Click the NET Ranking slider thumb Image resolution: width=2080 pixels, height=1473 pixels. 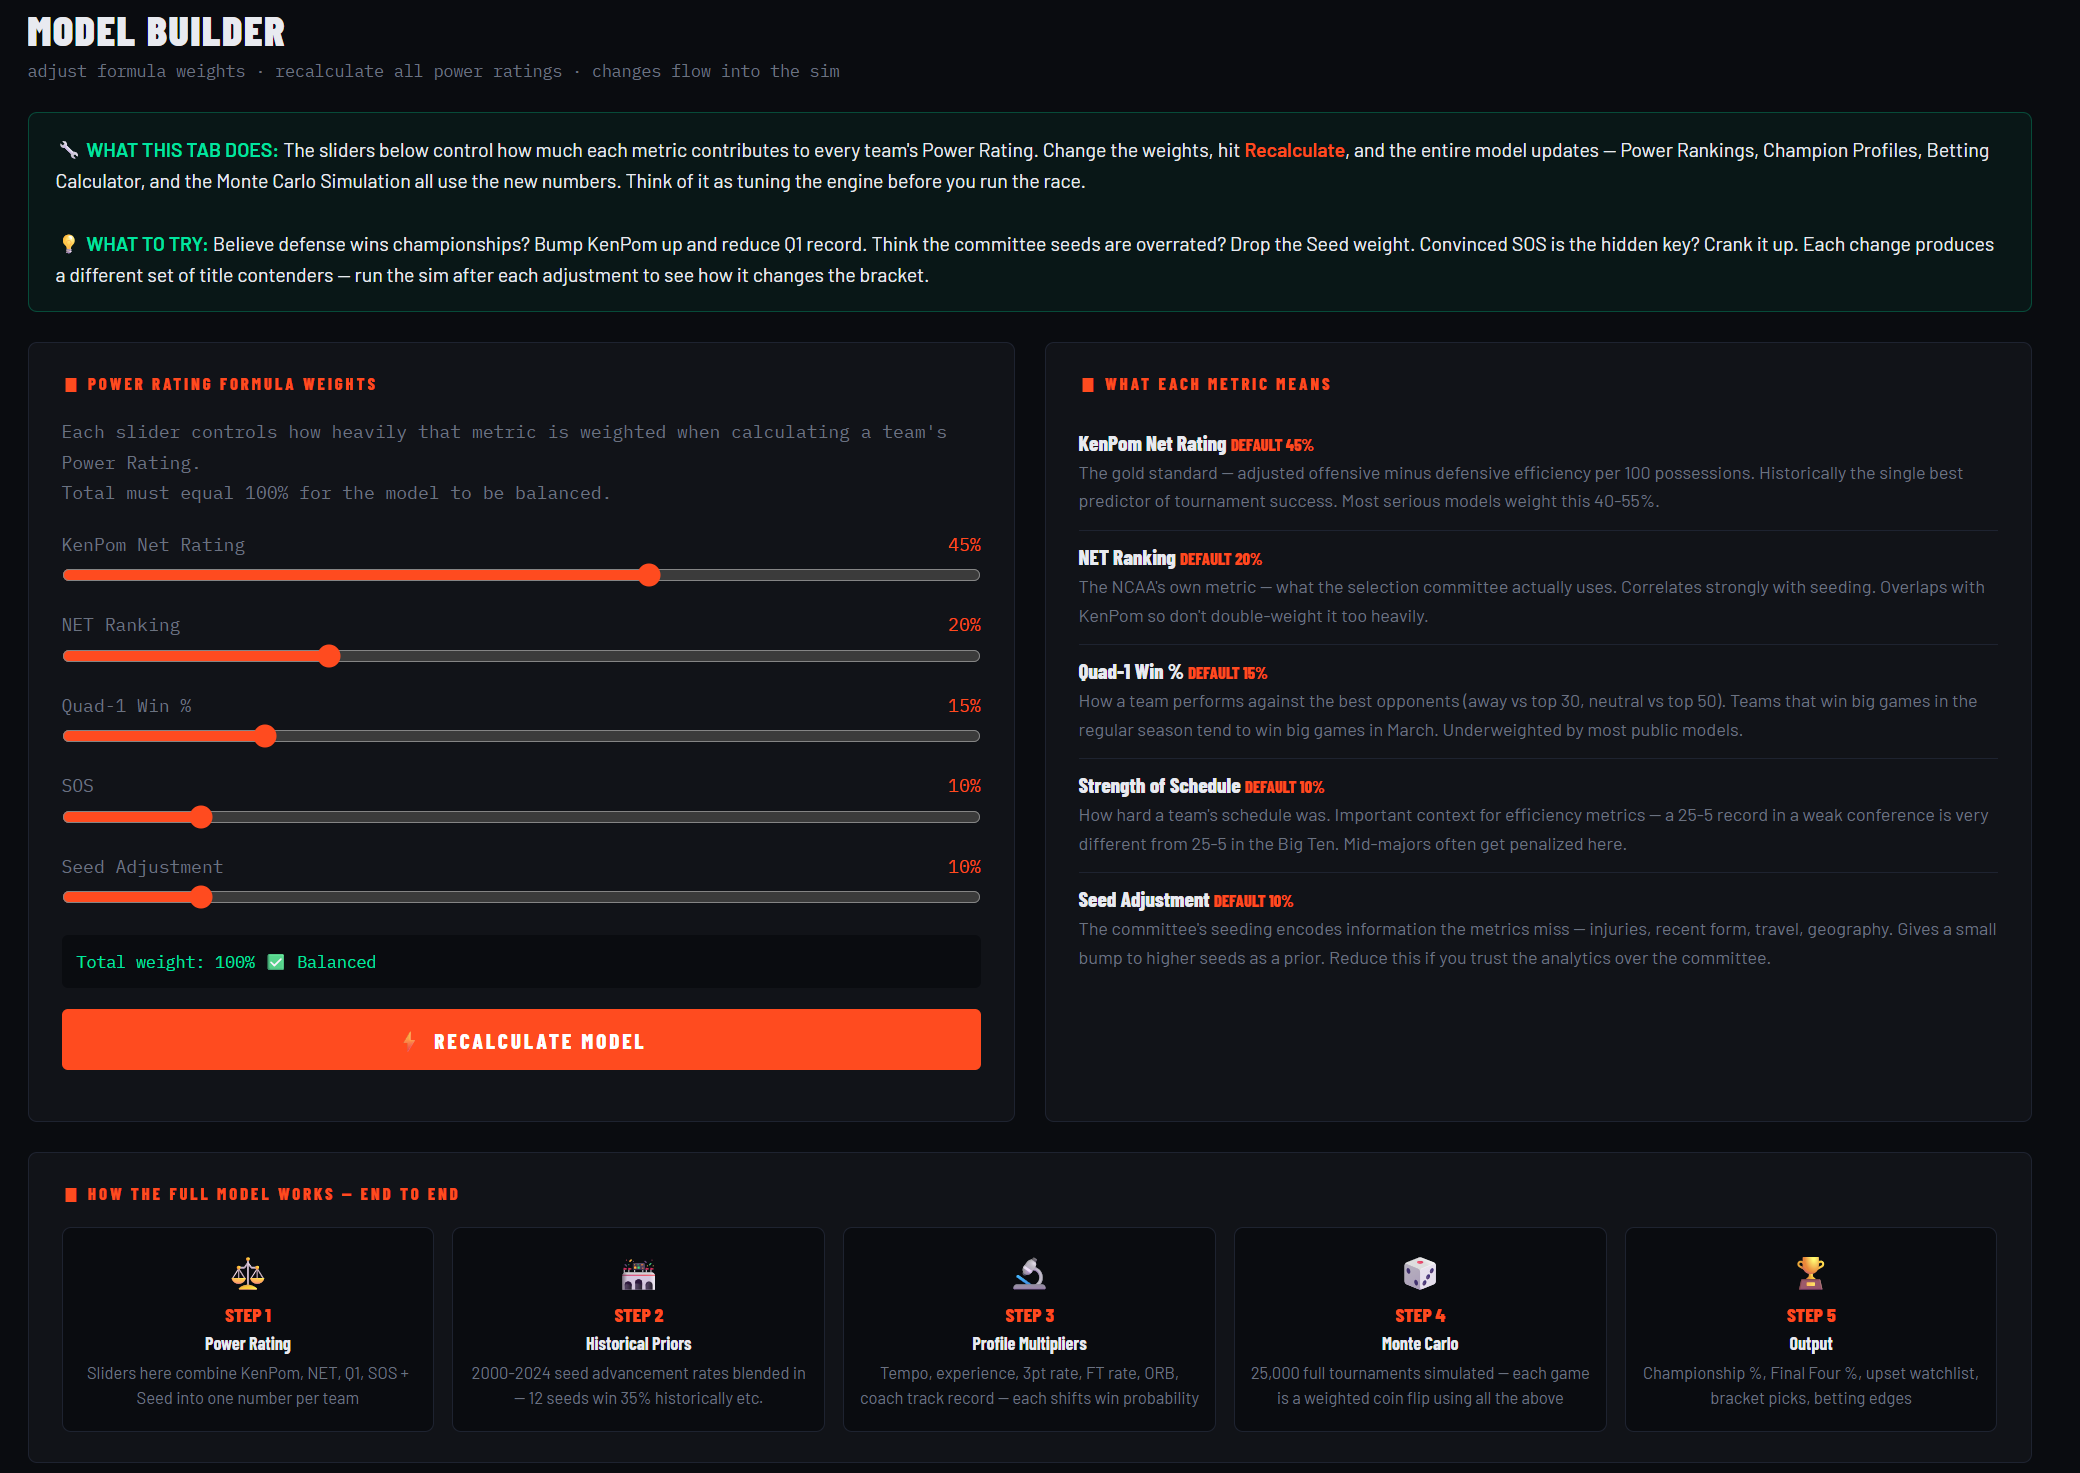329,656
